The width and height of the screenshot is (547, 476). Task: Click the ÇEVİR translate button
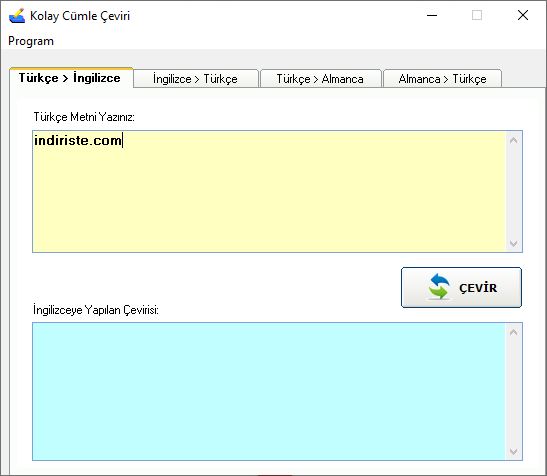(461, 288)
